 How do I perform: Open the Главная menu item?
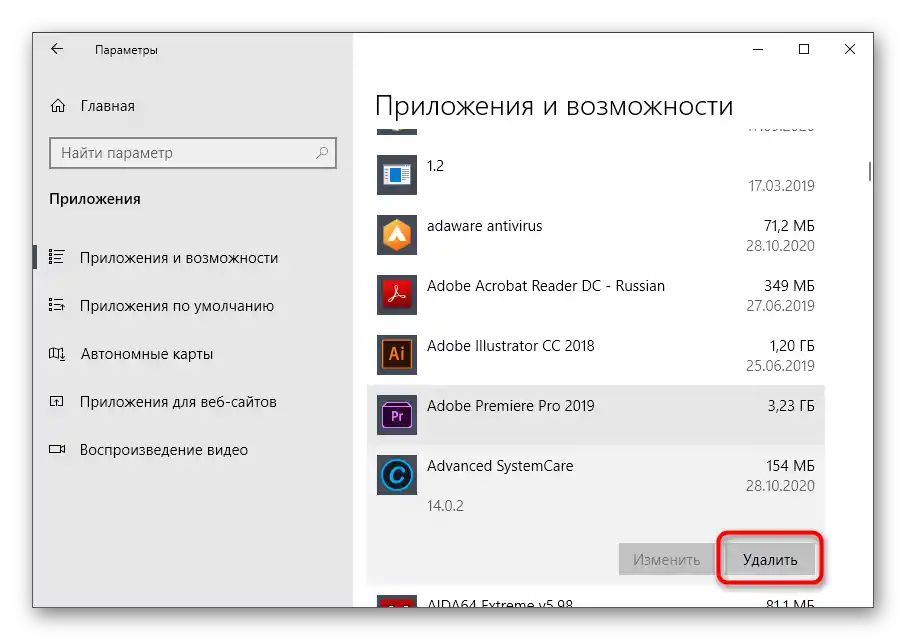[107, 106]
